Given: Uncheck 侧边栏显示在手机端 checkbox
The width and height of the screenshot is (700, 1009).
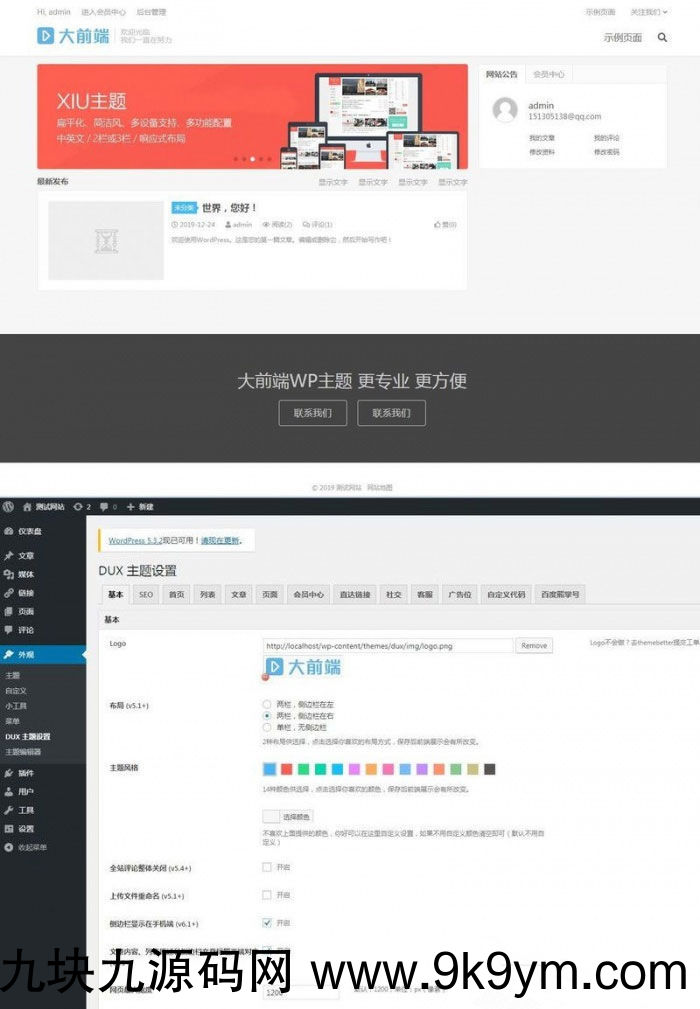Looking at the screenshot, I should pyautogui.click(x=267, y=922).
